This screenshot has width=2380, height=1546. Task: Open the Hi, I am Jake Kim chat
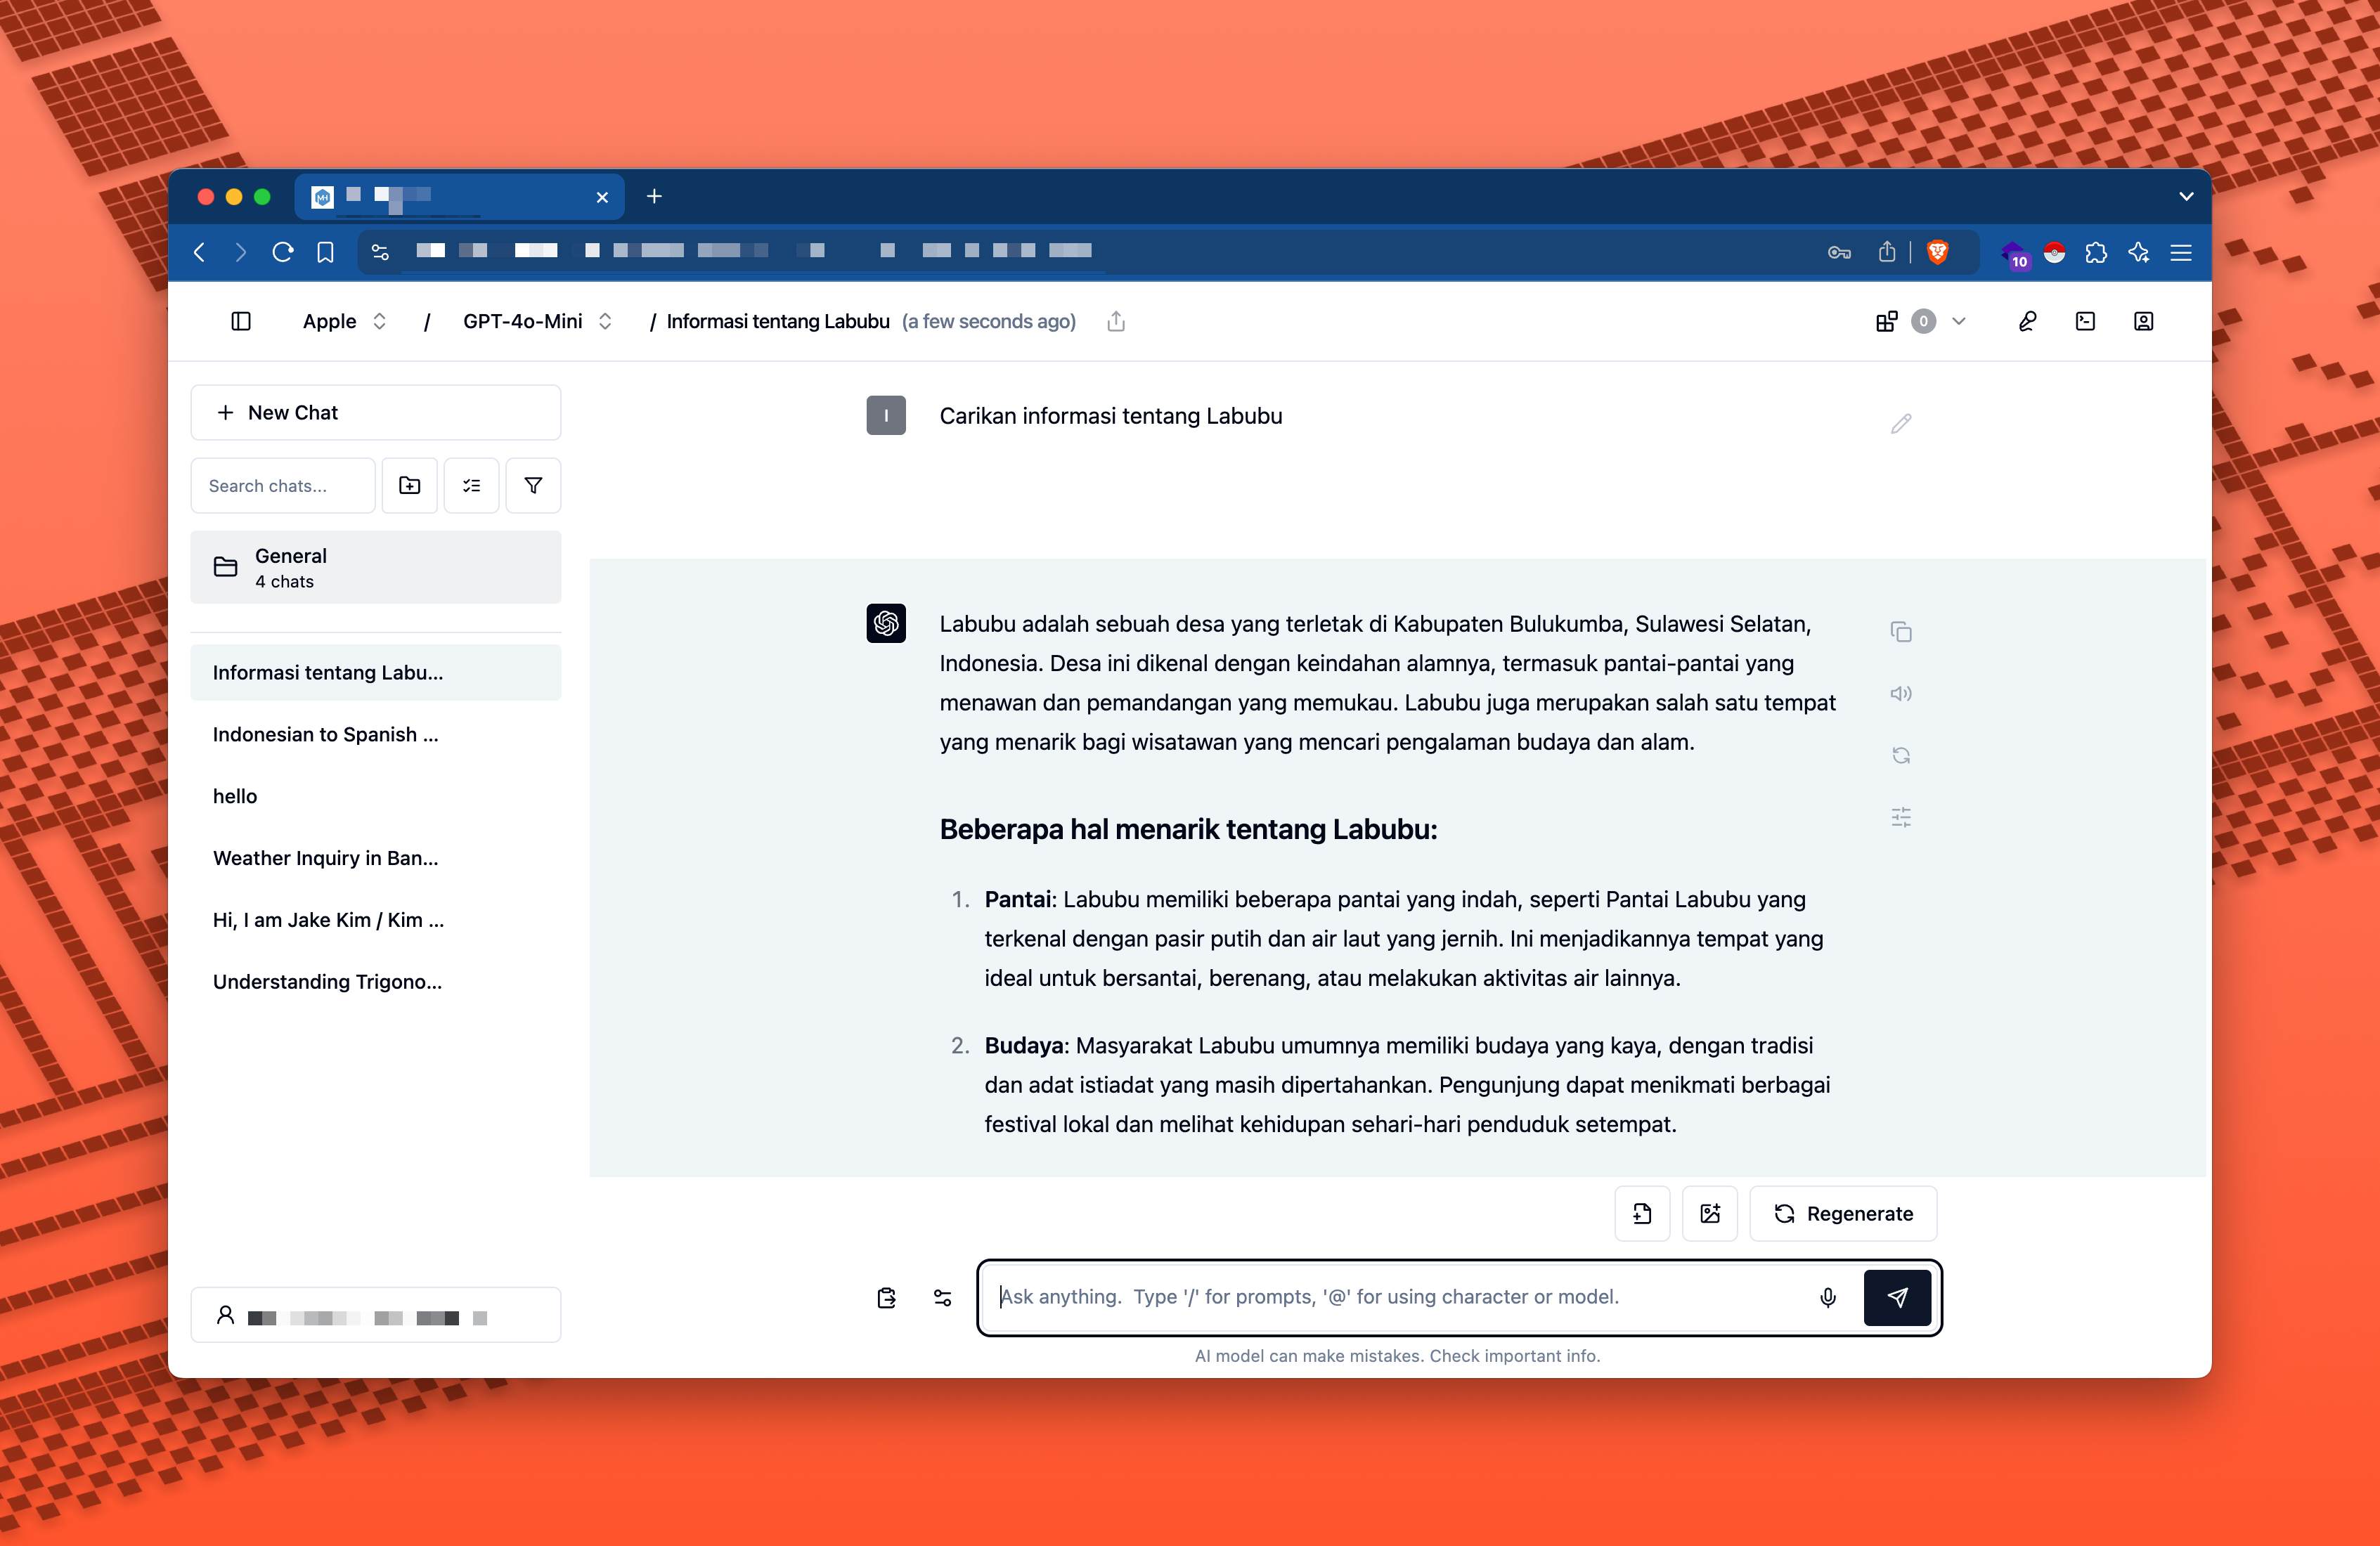click(376, 920)
